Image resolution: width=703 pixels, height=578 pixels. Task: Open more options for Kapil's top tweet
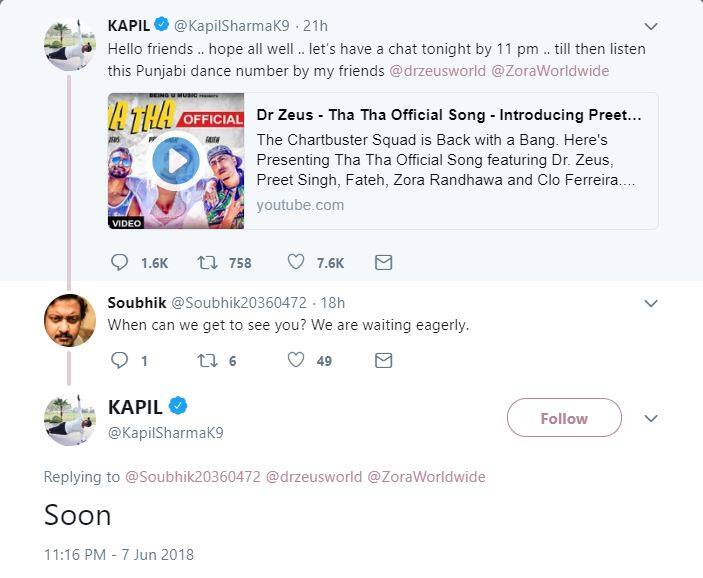pyautogui.click(x=651, y=25)
